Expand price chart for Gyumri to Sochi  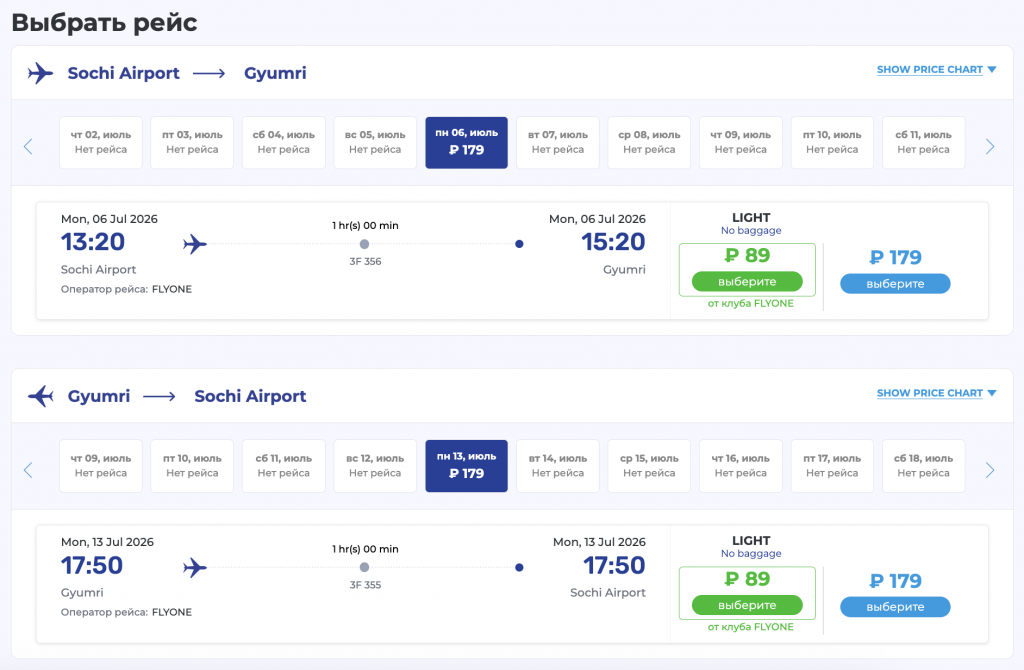point(936,393)
